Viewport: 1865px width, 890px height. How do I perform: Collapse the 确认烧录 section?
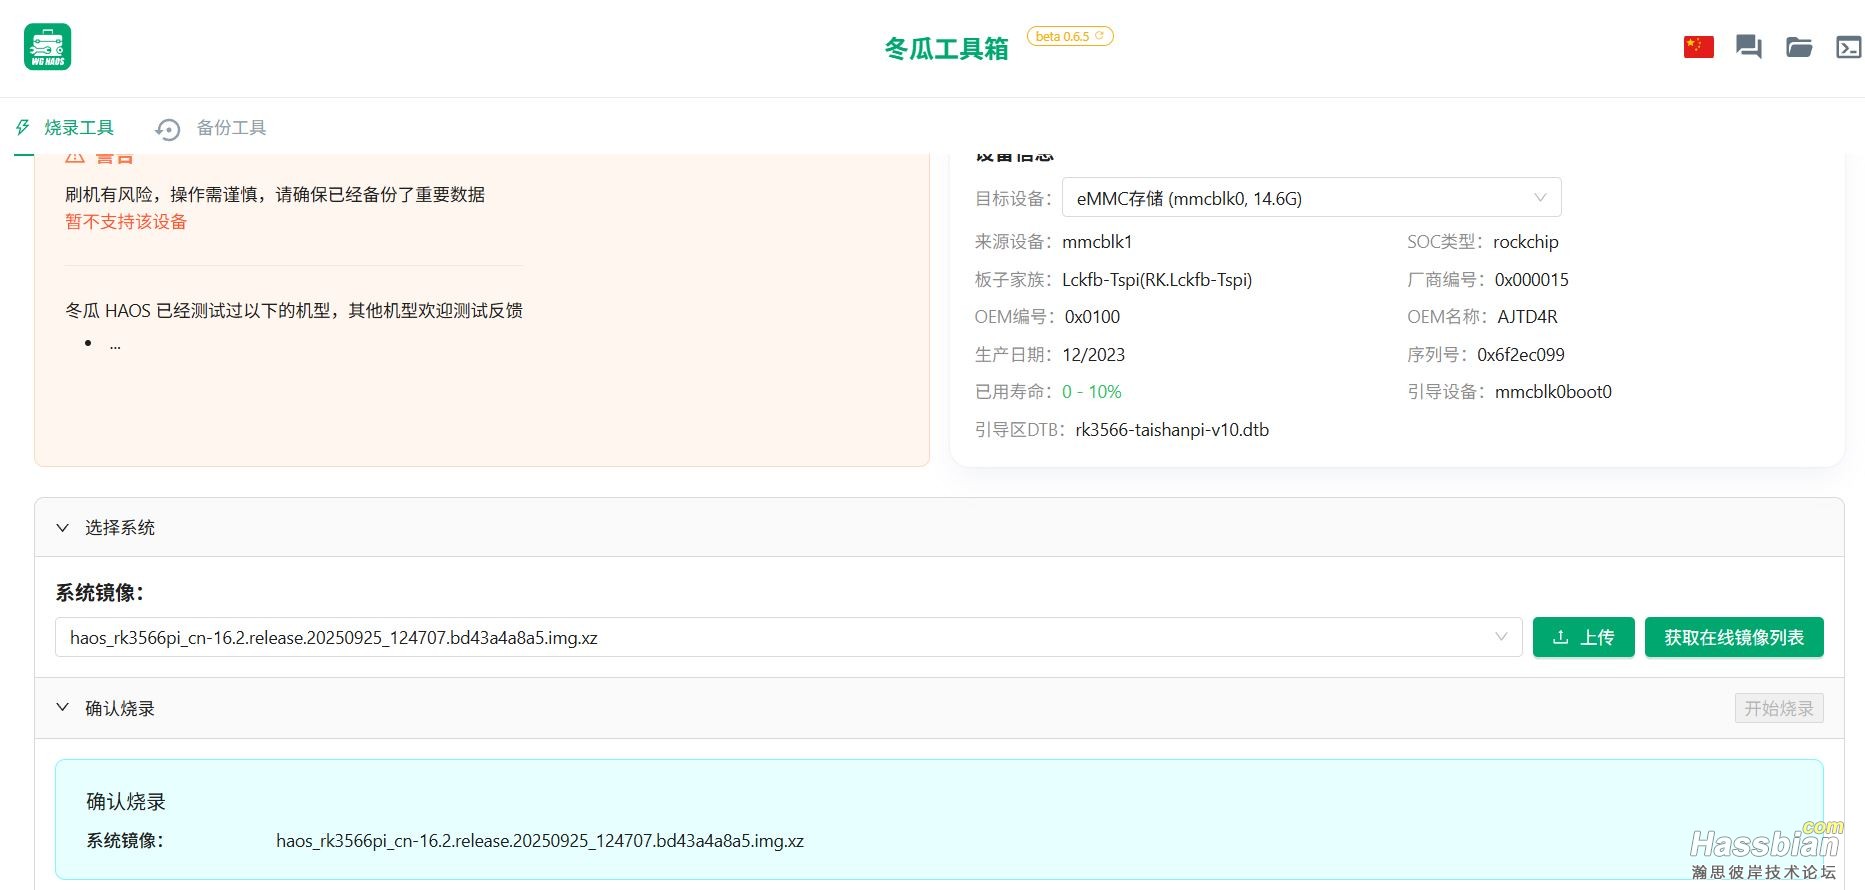tap(63, 708)
